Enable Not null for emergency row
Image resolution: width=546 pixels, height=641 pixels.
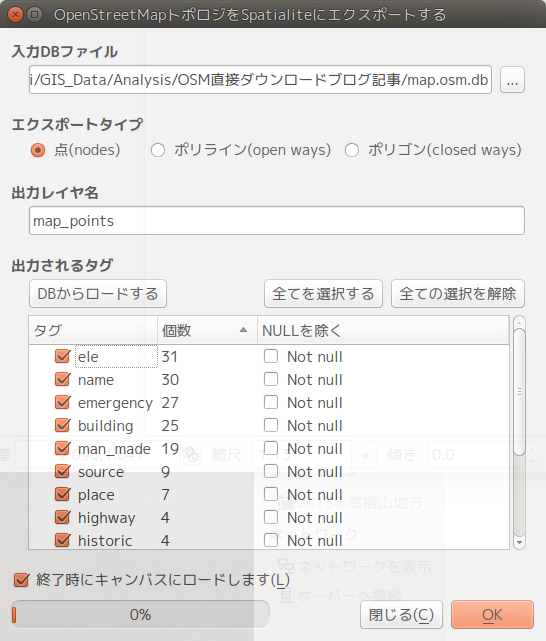[x=271, y=402]
